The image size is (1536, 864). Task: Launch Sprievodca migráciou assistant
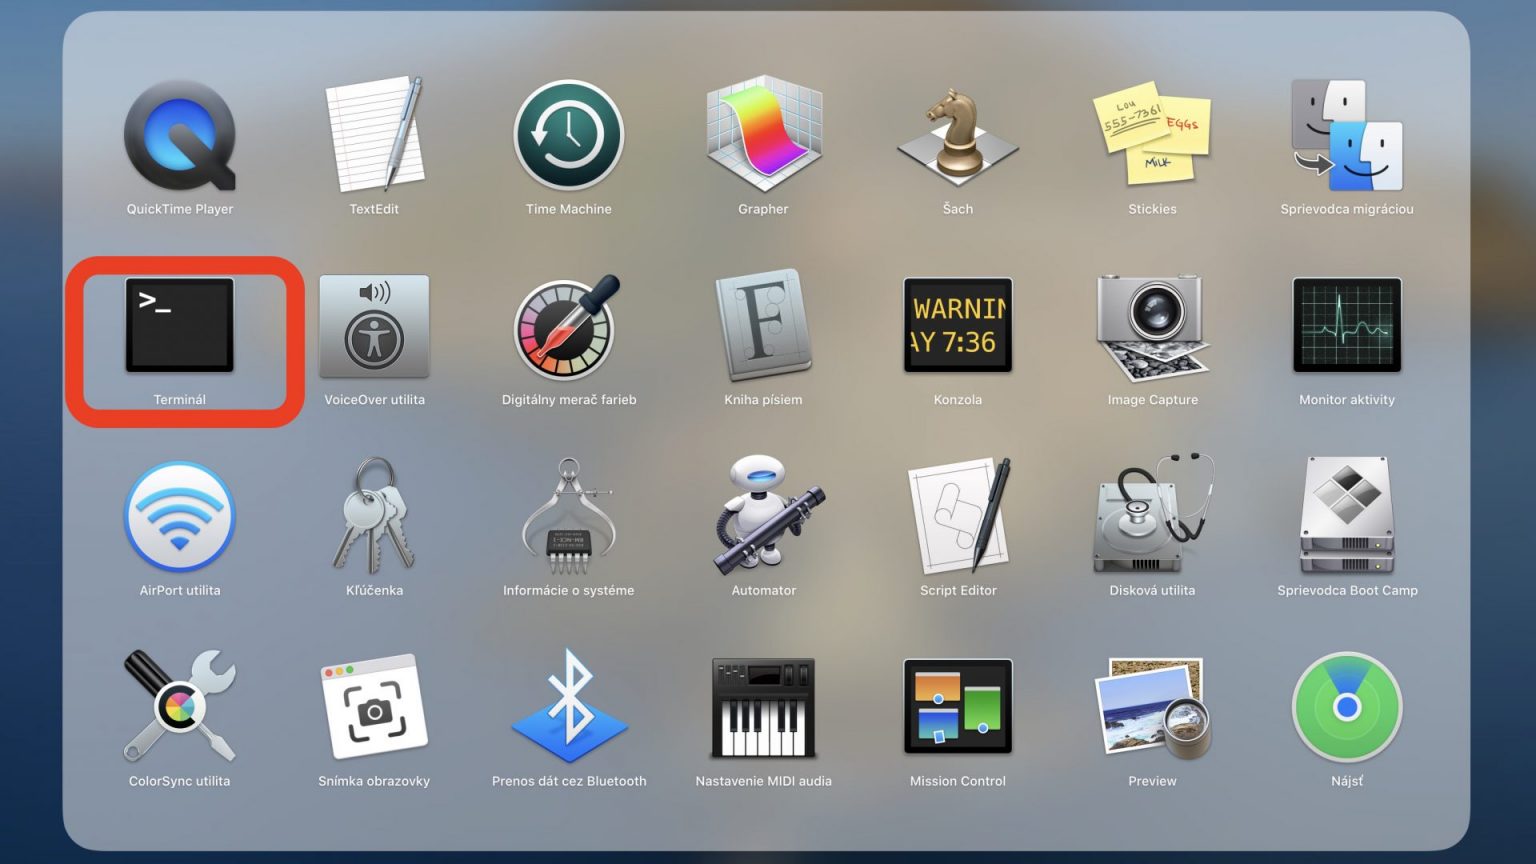[1347, 136]
